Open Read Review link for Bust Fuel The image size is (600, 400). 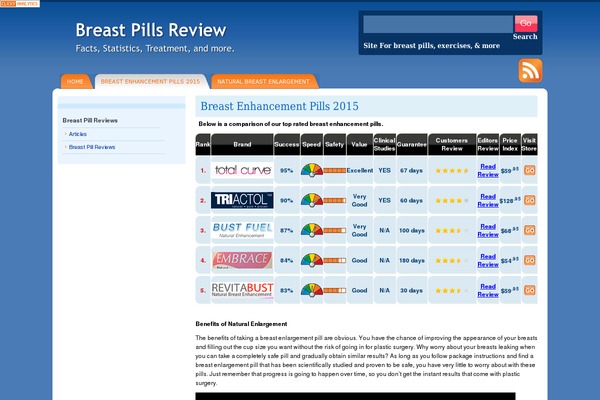pyautogui.click(x=488, y=230)
